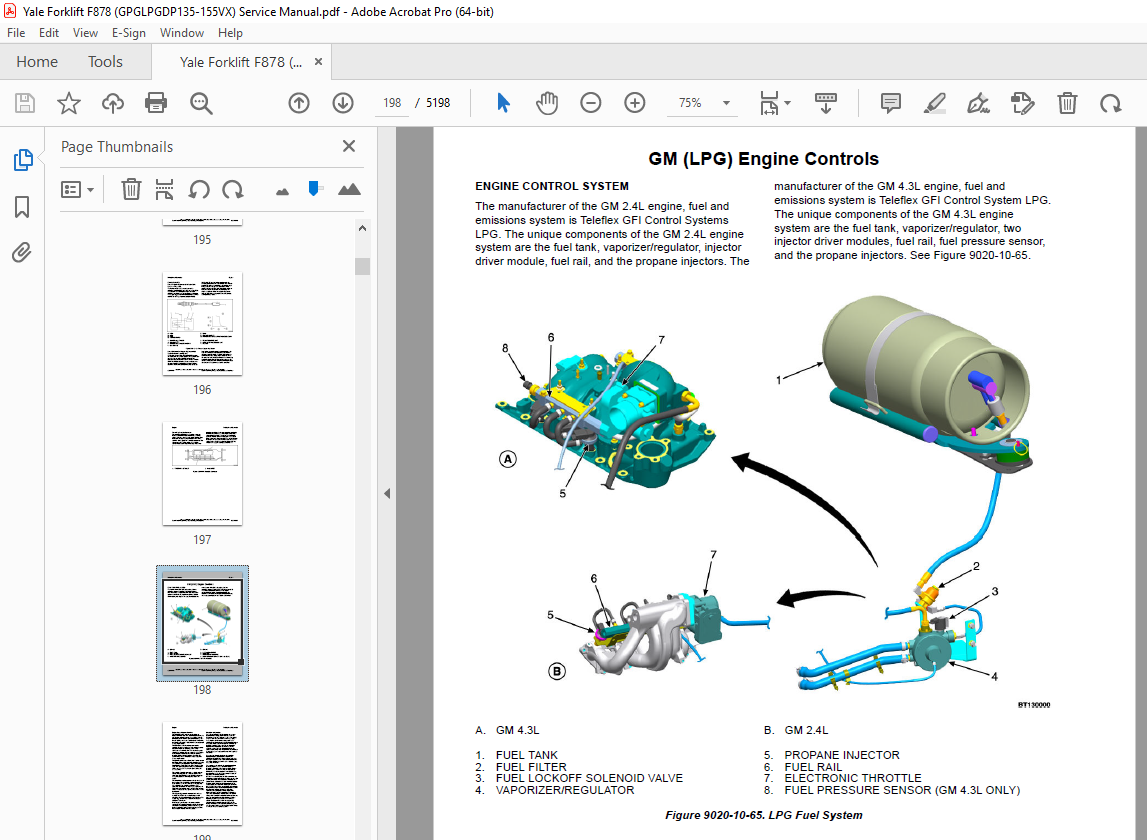Click the toolbar Delete trash icon
Image resolution: width=1147 pixels, height=840 pixels.
[x=1067, y=103]
